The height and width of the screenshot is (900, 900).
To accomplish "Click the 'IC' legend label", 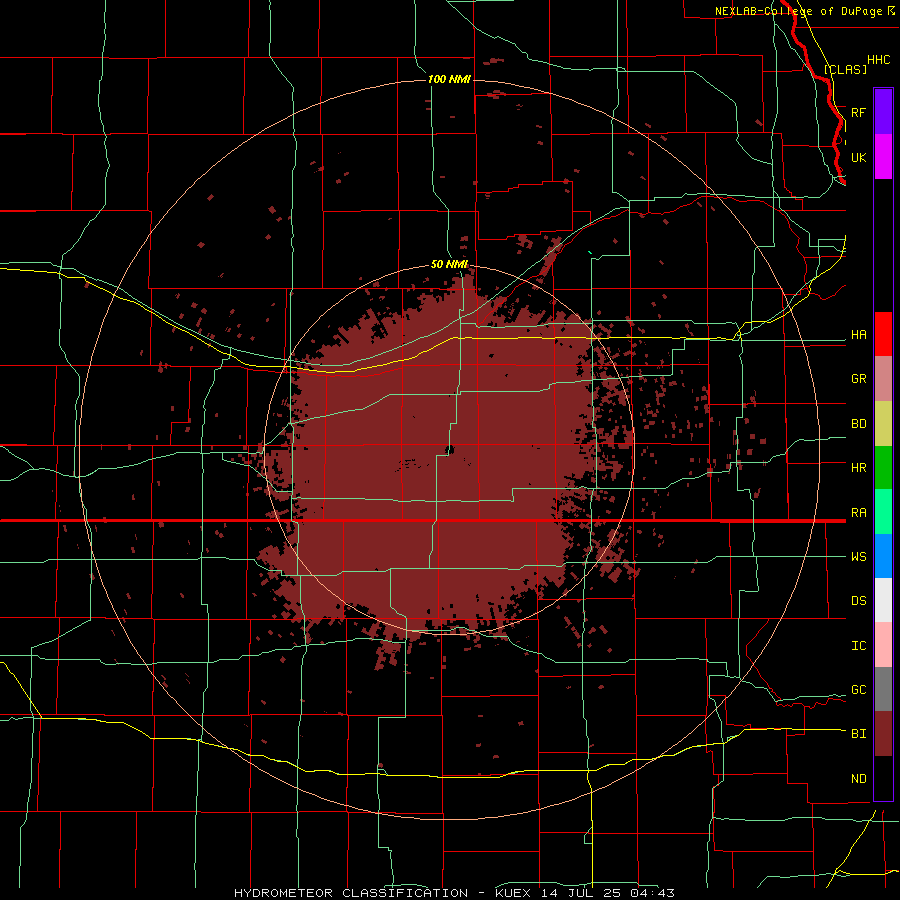I will tap(858, 646).
